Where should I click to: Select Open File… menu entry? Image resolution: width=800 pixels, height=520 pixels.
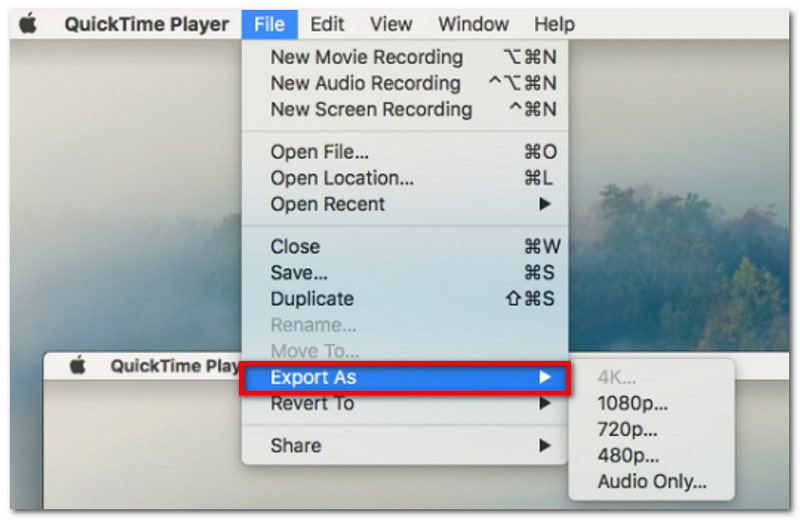pos(405,152)
